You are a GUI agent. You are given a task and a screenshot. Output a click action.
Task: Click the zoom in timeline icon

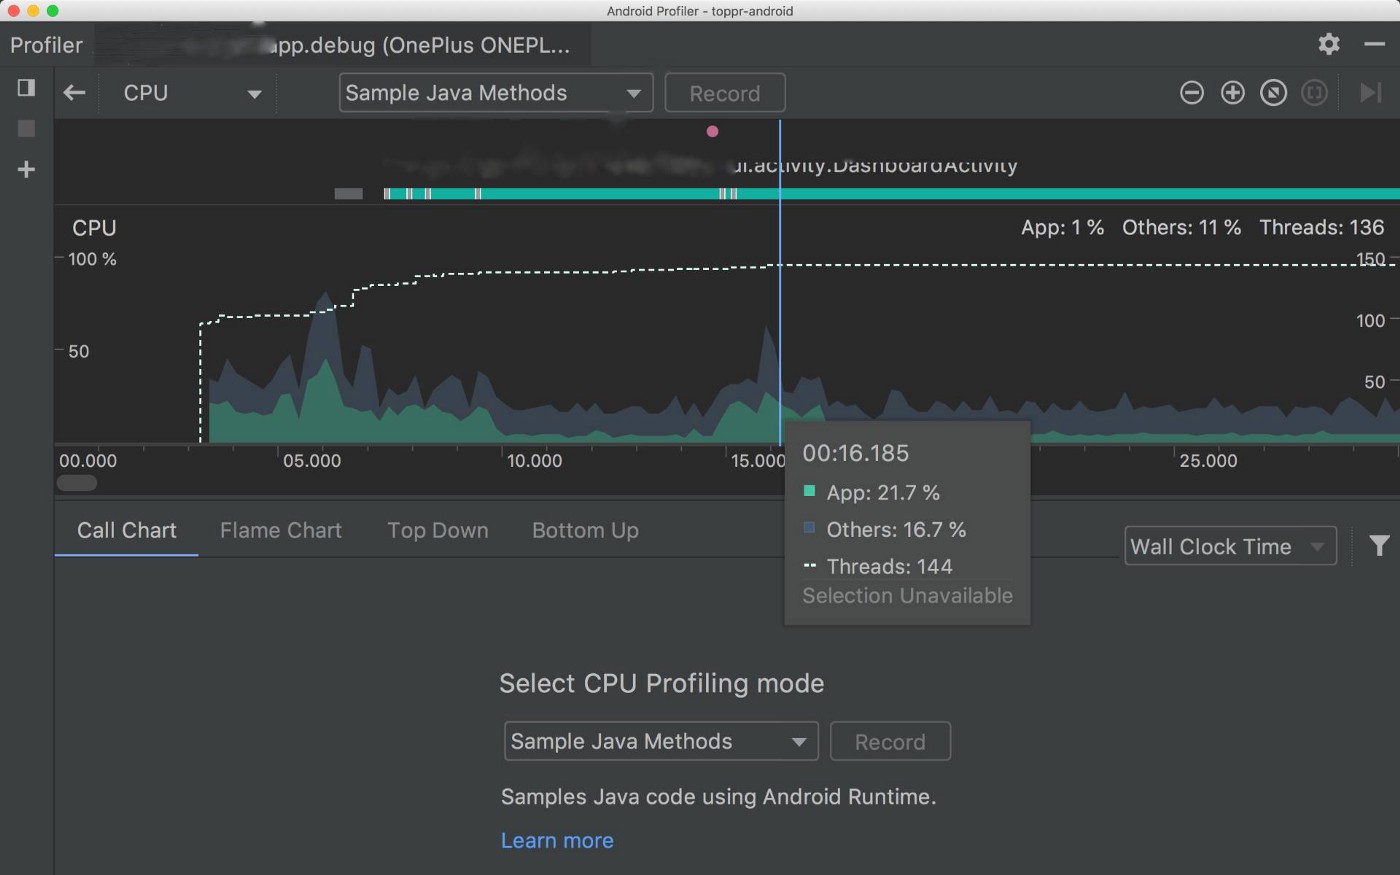[1232, 93]
